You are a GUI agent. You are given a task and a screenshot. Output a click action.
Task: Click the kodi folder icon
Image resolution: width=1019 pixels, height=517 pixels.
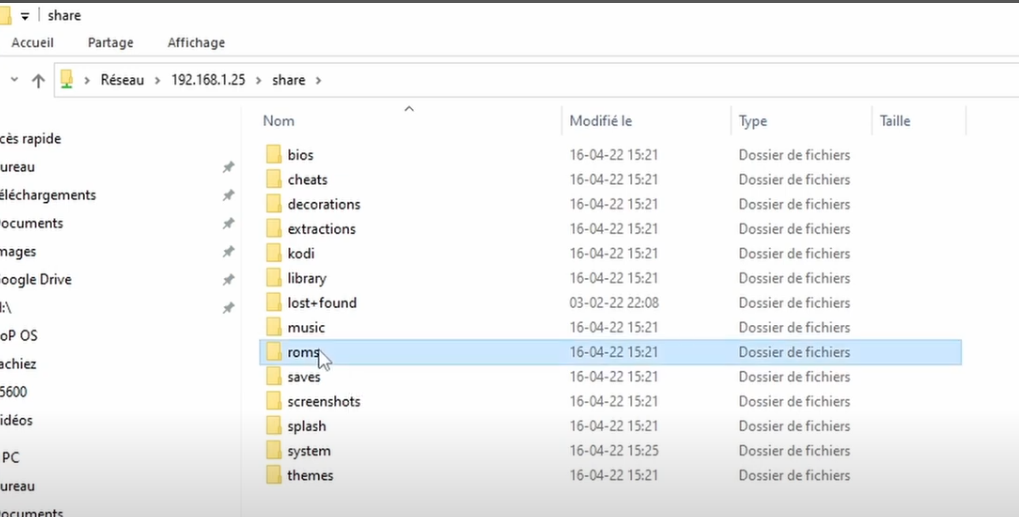pyautogui.click(x=274, y=254)
